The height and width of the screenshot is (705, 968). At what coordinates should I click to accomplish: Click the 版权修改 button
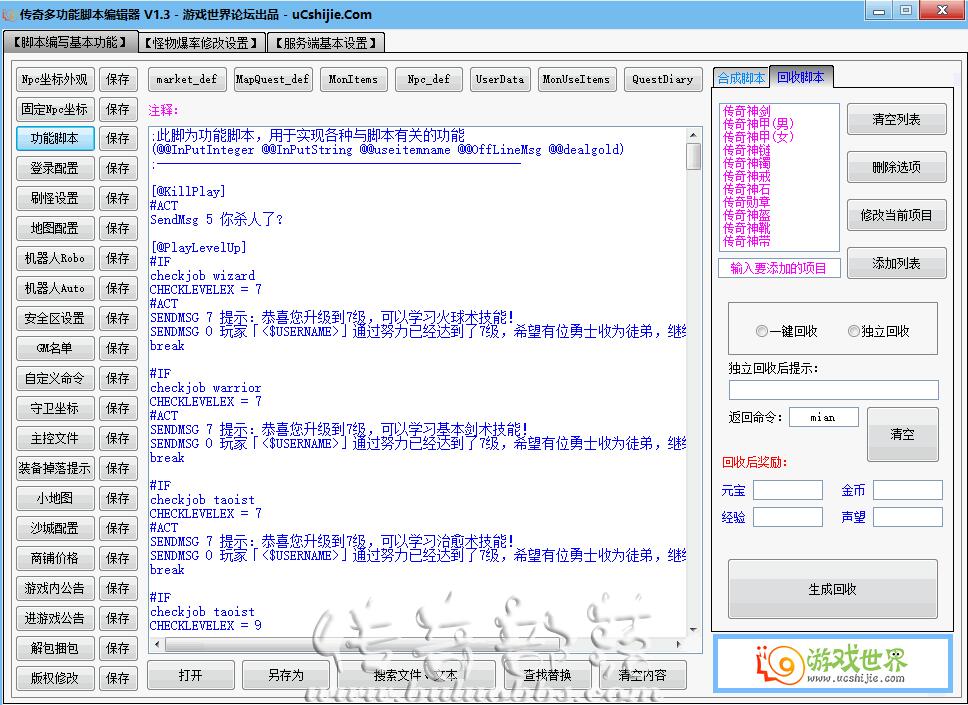pyautogui.click(x=55, y=678)
